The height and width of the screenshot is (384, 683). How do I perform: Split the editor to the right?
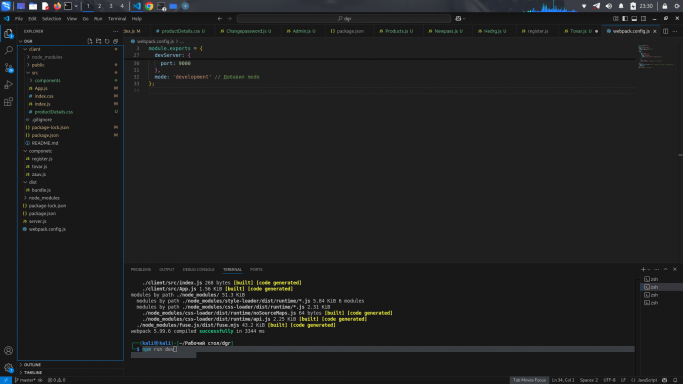[666, 31]
